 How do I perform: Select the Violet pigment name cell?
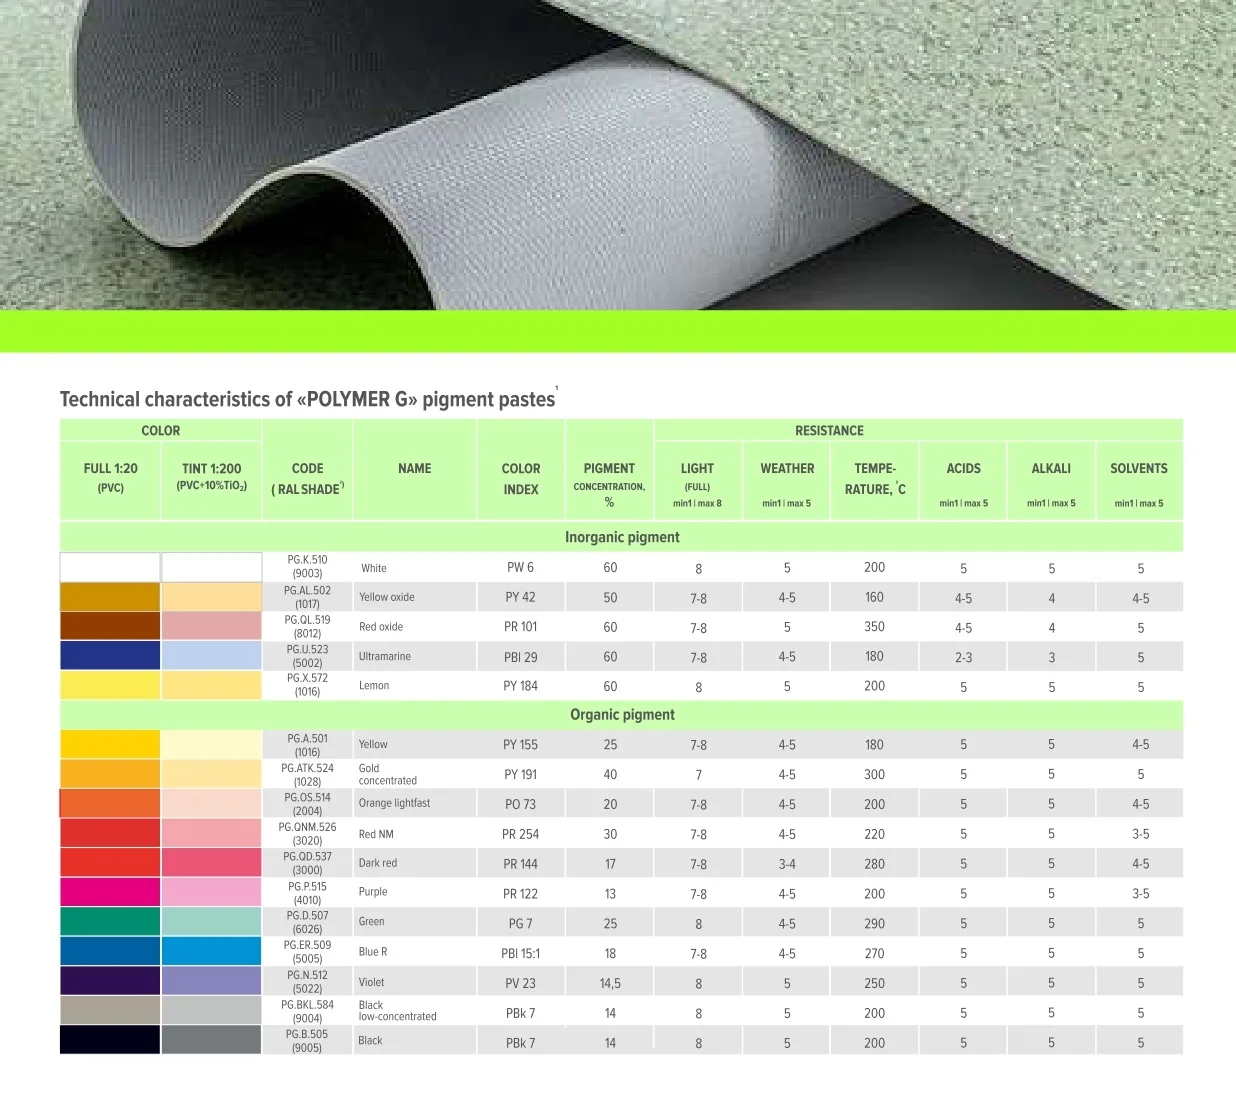tap(414, 981)
